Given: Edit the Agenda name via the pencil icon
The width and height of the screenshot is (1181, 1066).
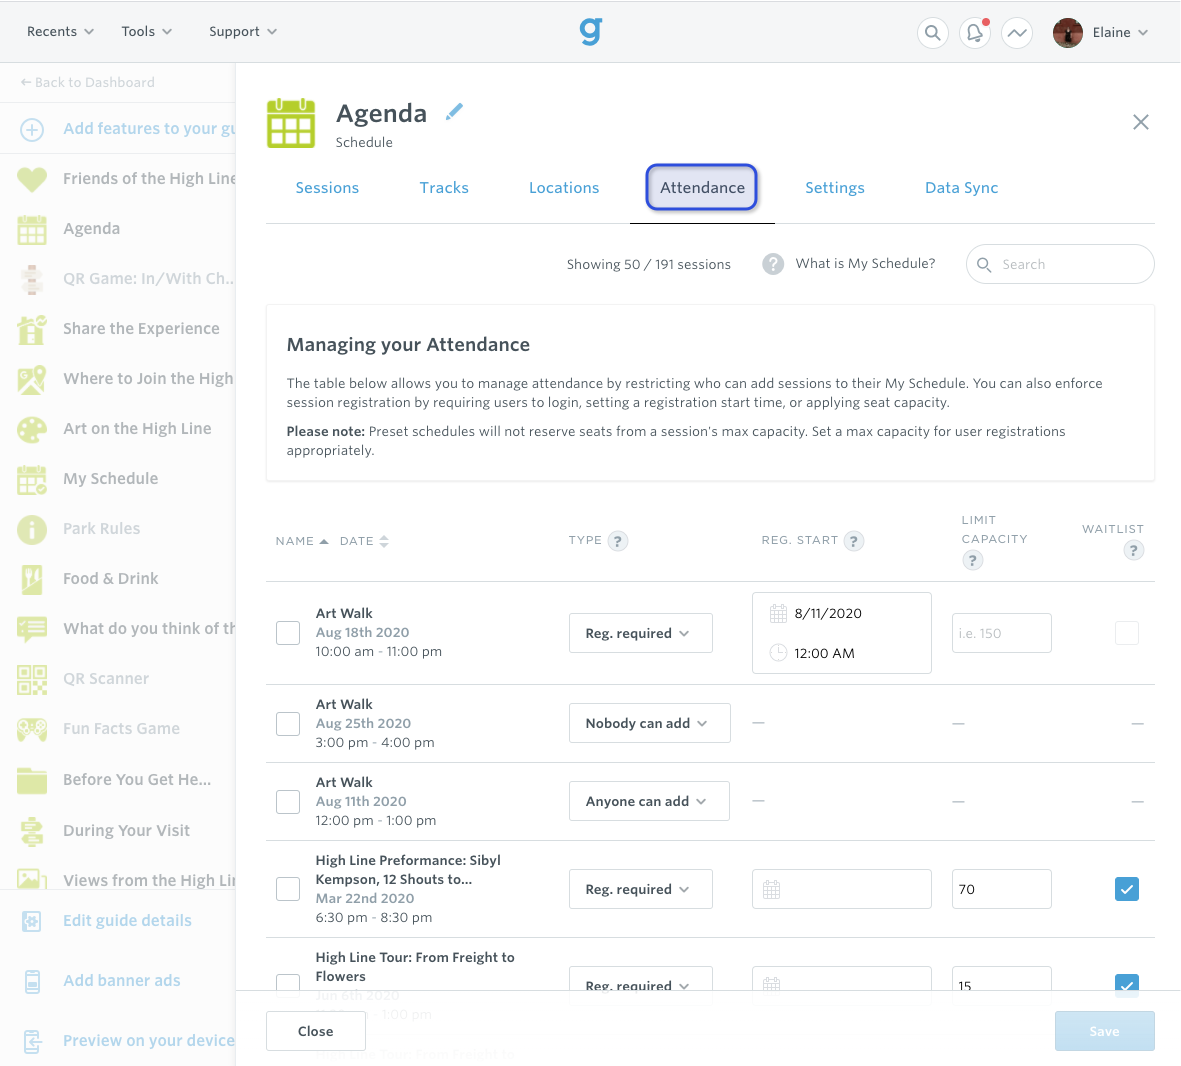Looking at the screenshot, I should pos(454,111).
